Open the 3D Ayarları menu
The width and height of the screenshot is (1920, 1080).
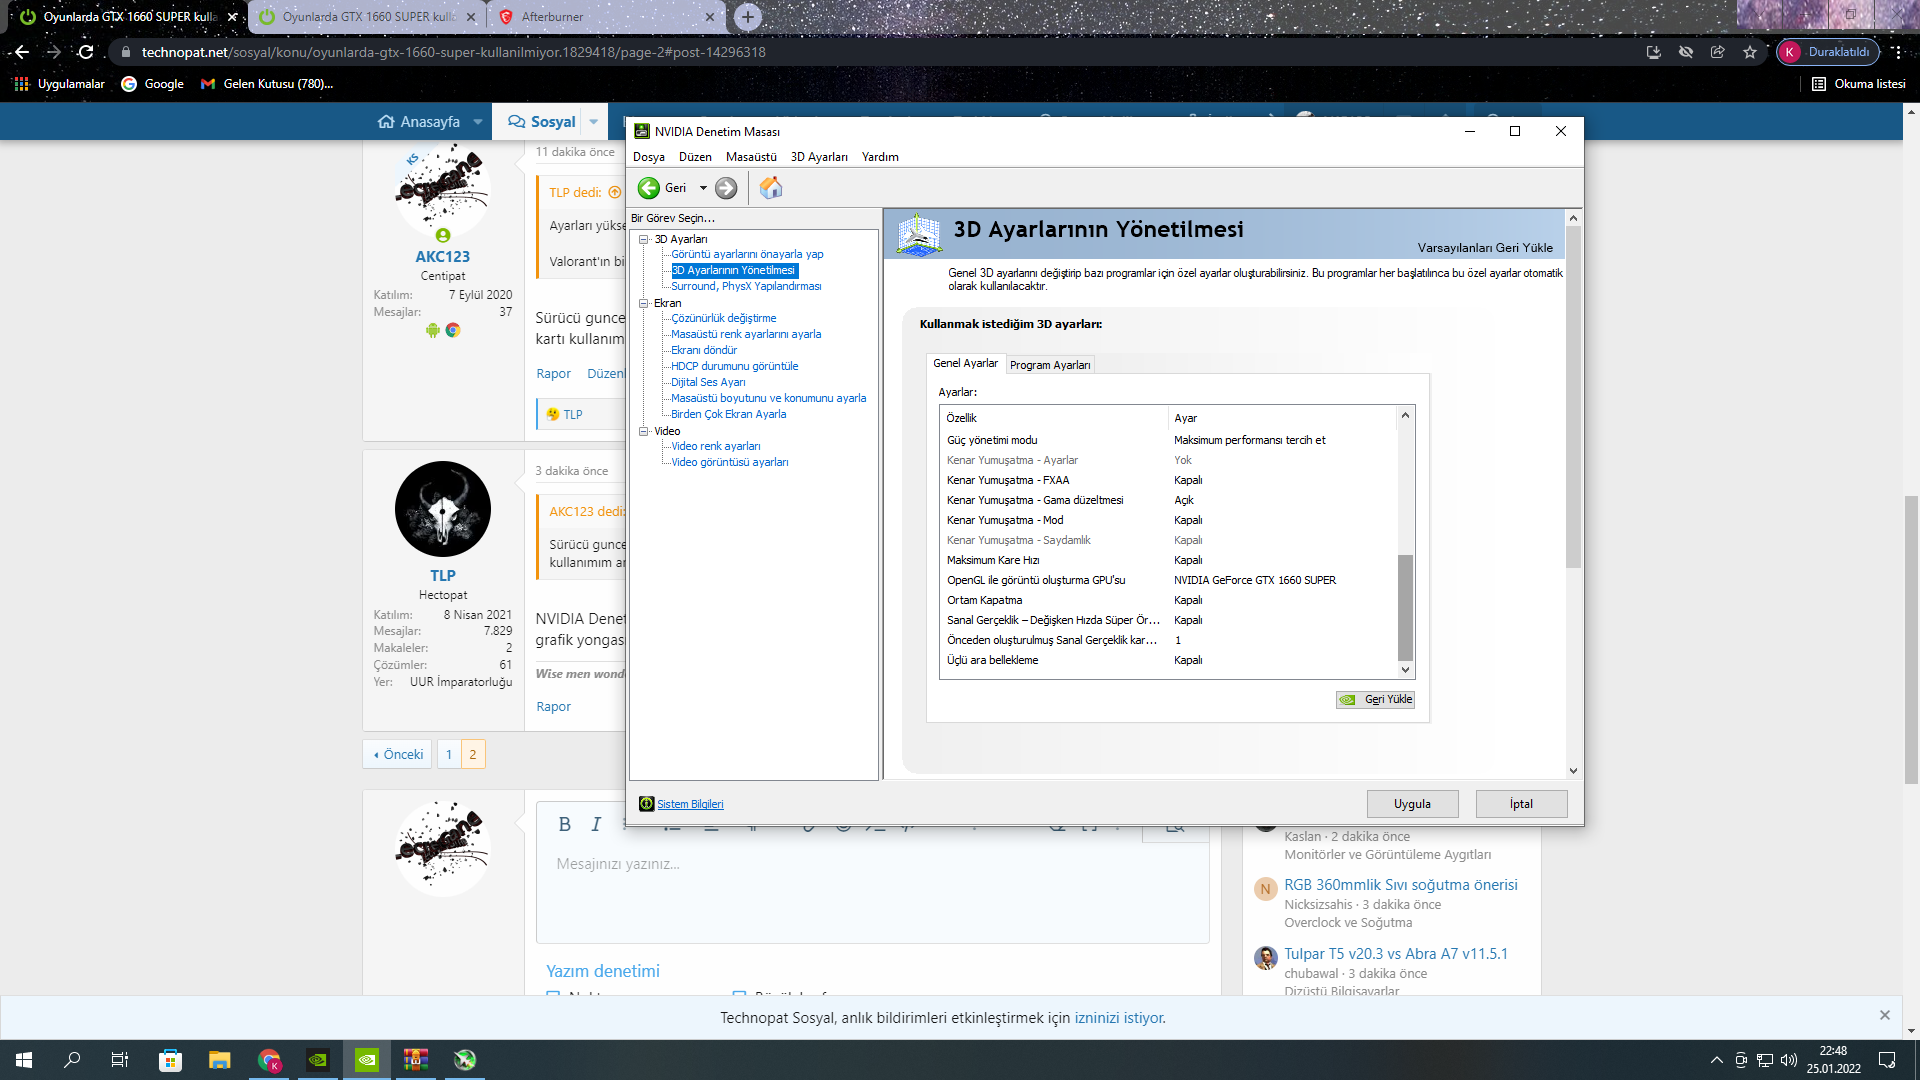point(818,157)
